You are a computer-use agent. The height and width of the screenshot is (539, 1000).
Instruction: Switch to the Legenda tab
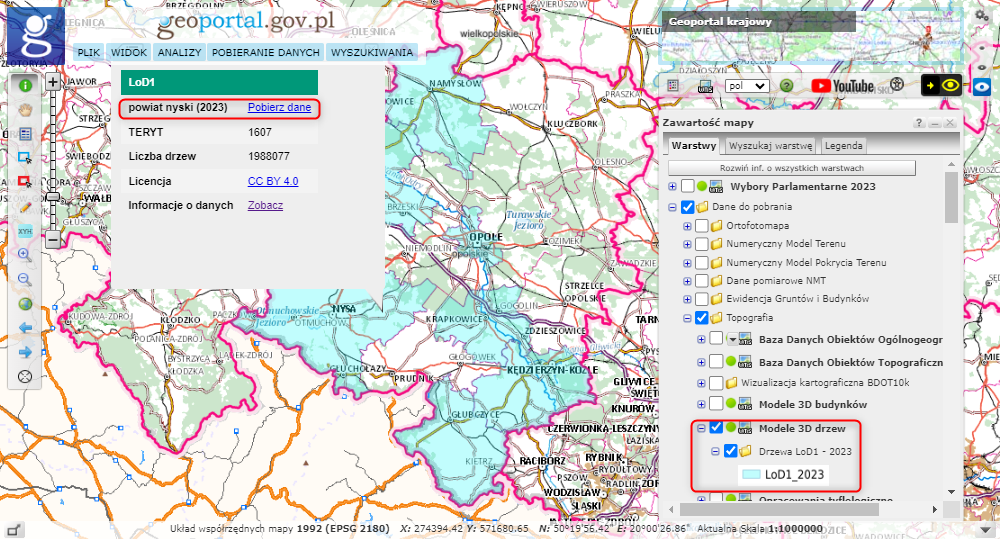[843, 145]
